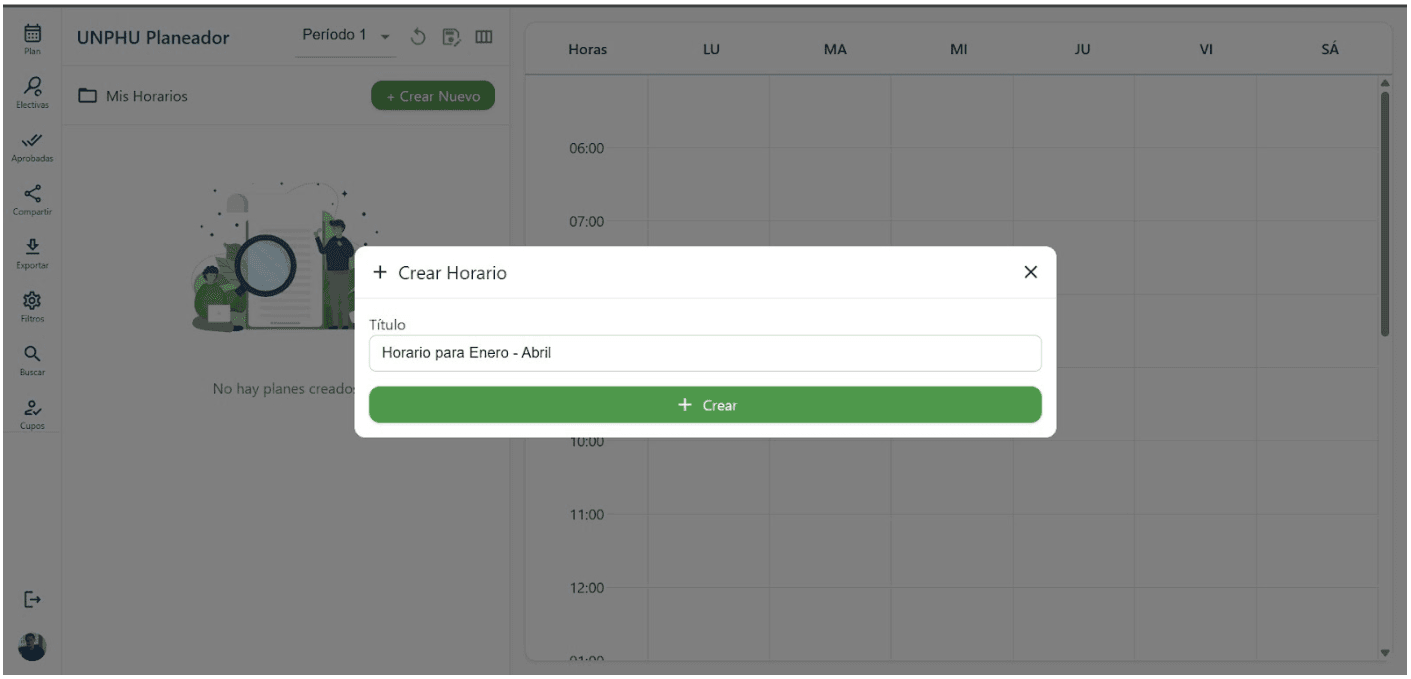Click the MI column header
Viewport: 1411px width, 679px height.
(x=958, y=49)
